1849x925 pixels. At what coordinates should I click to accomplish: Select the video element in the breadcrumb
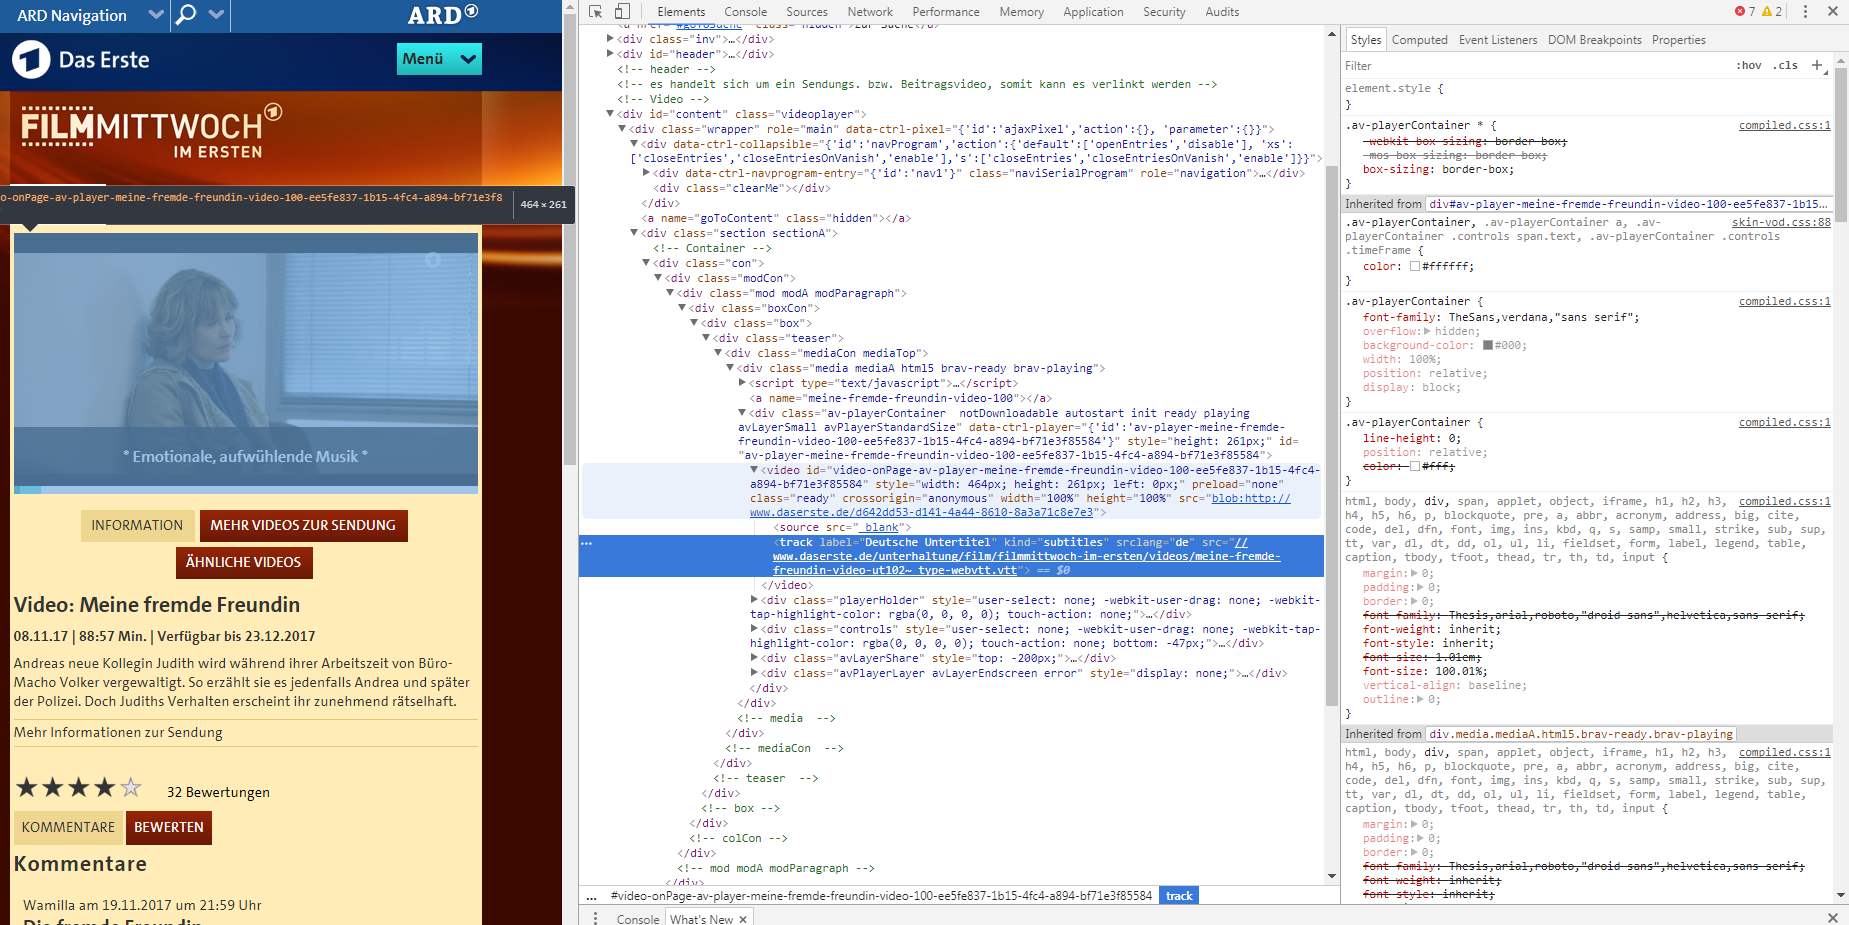click(881, 896)
